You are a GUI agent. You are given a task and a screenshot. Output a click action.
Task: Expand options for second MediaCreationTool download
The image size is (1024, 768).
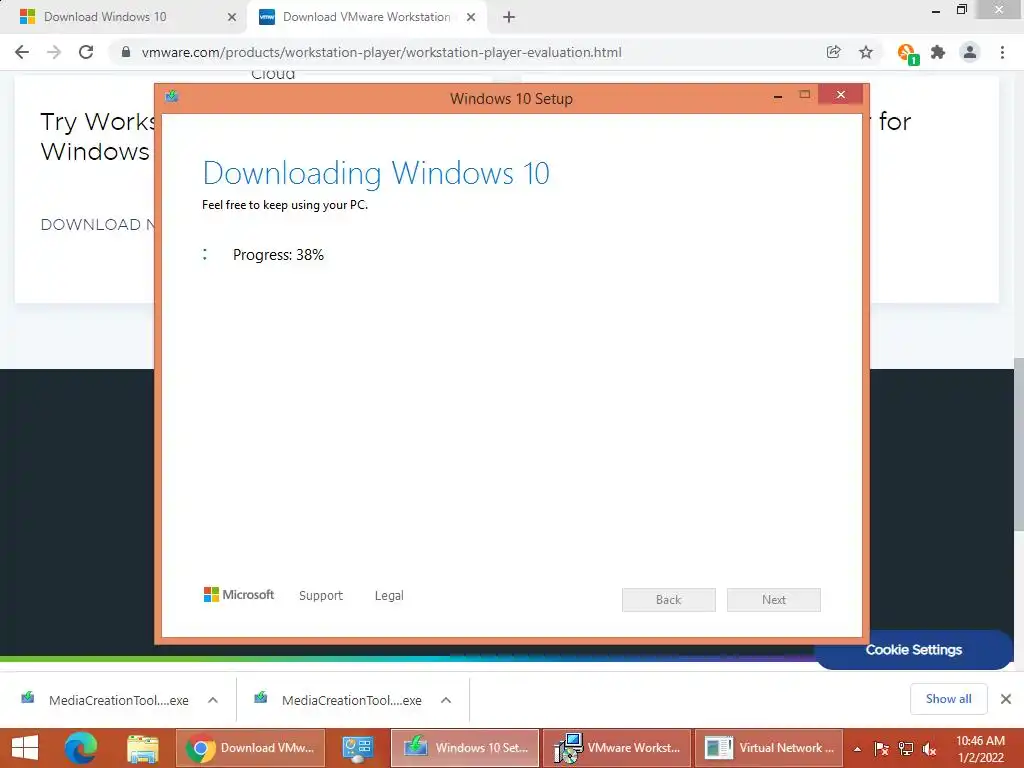point(446,700)
